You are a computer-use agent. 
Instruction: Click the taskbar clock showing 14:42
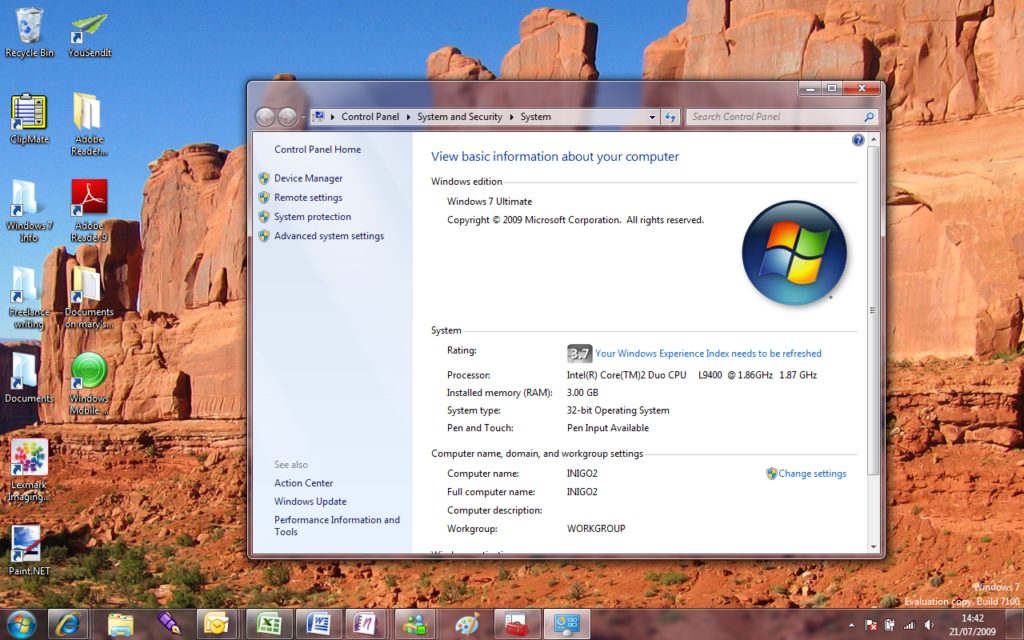972,625
